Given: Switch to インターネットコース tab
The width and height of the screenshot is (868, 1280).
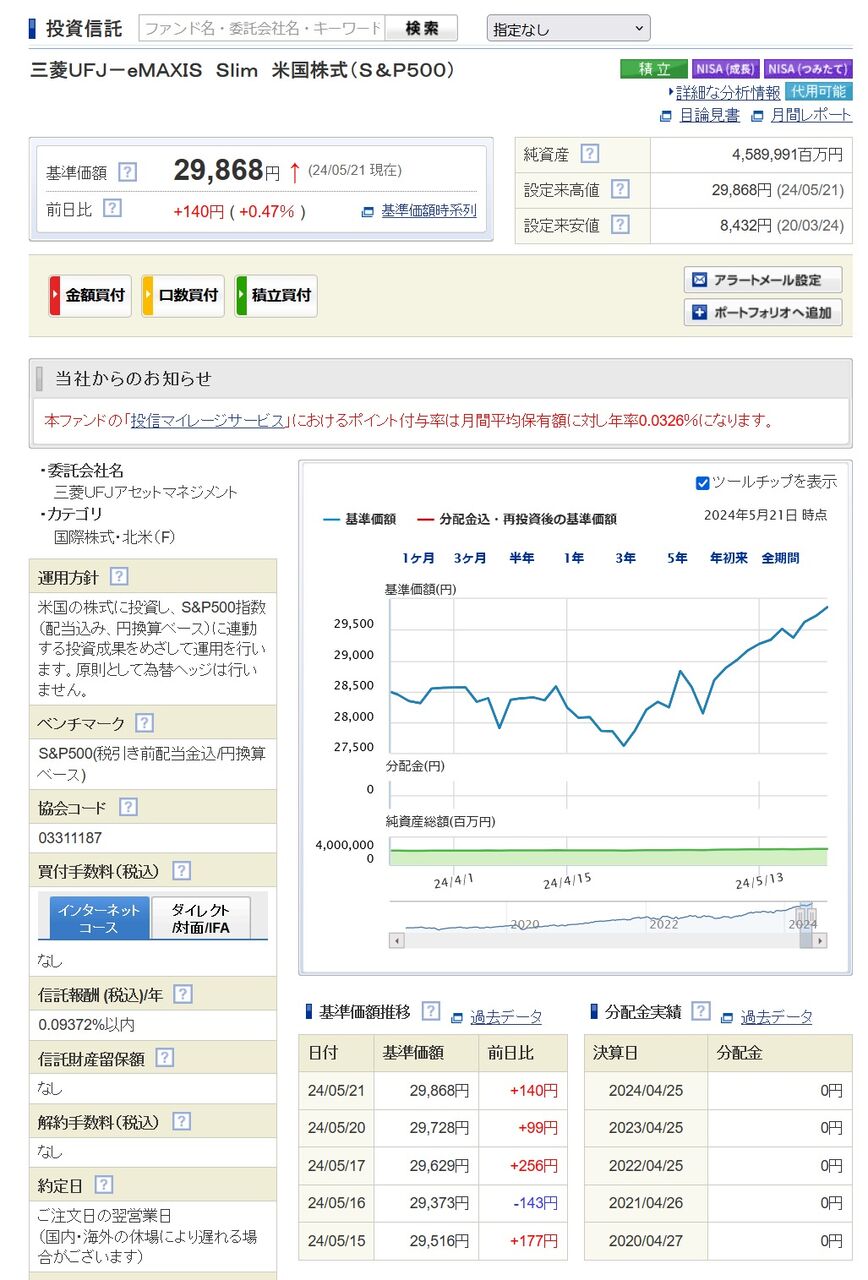Looking at the screenshot, I should coord(100,918).
